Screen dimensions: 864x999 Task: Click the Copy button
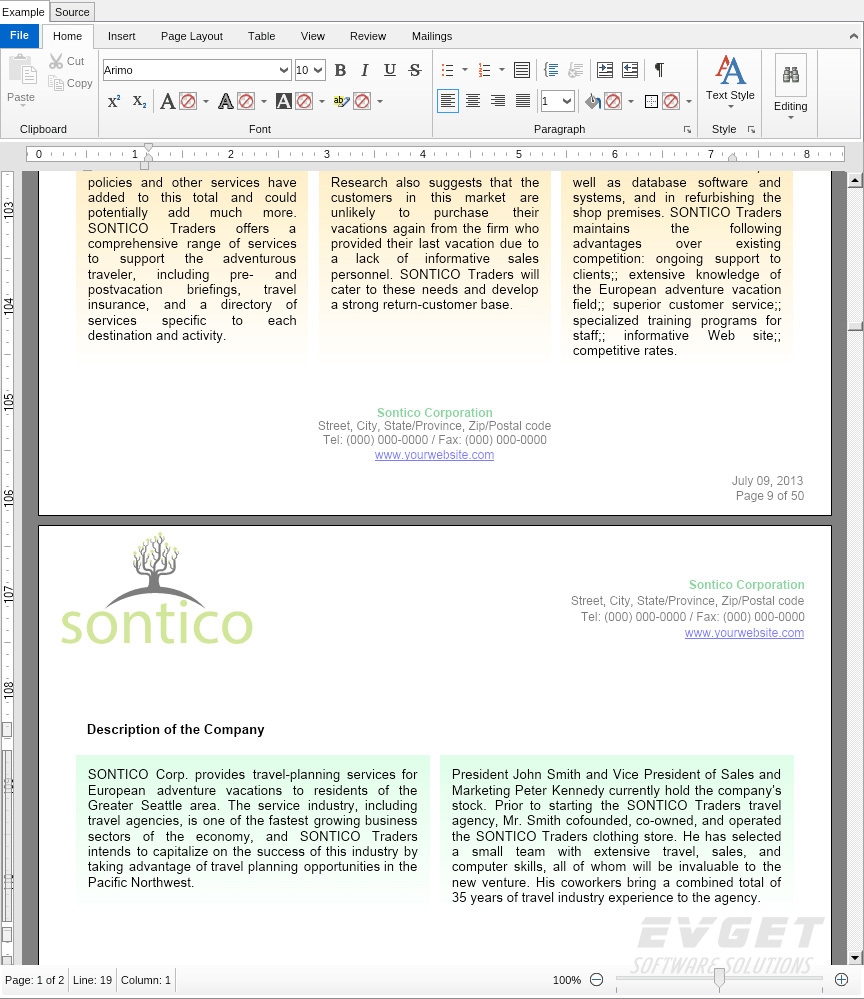pos(70,83)
